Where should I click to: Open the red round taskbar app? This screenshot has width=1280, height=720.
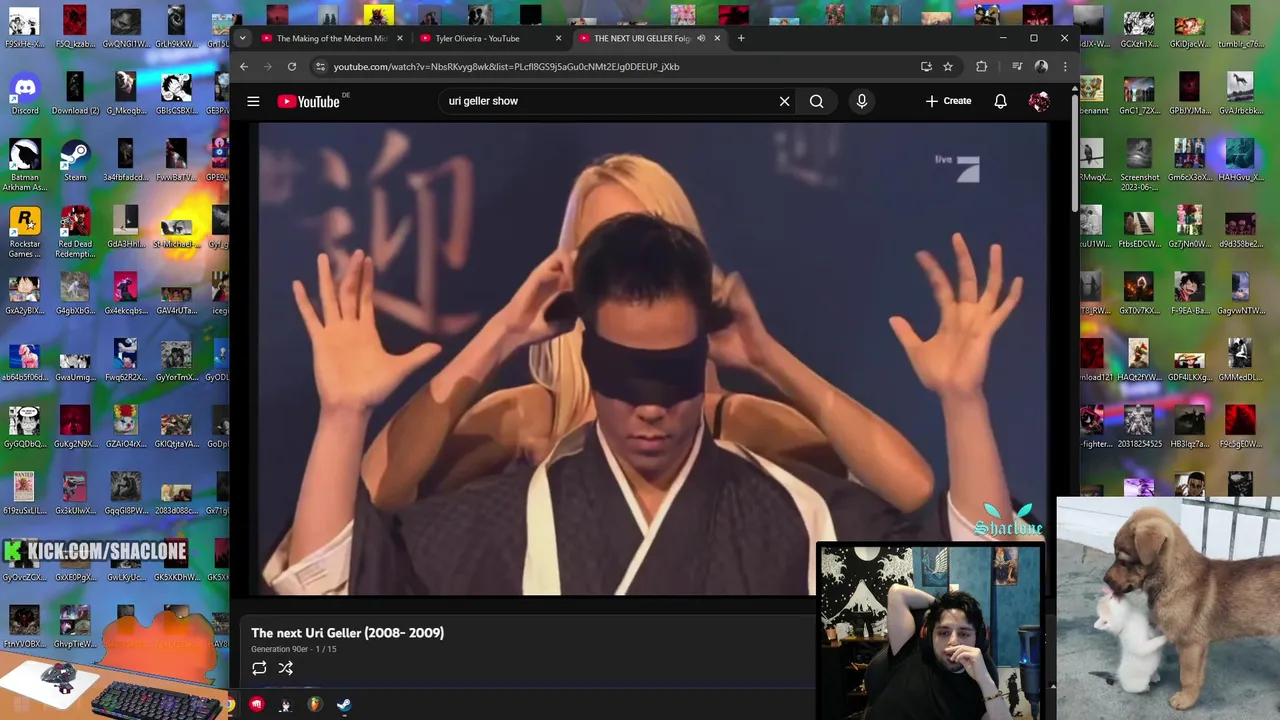click(257, 705)
